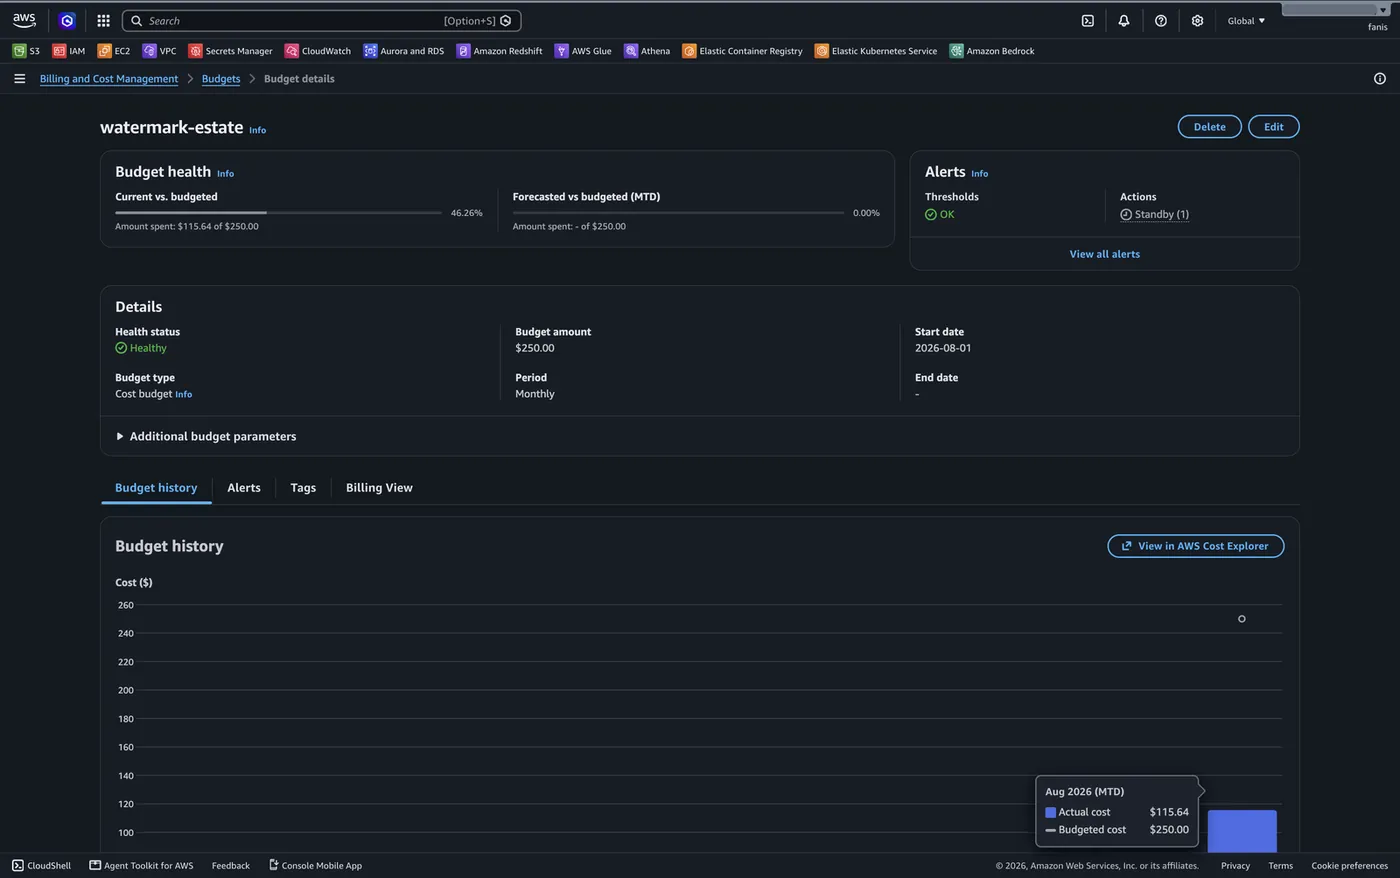
Task: Open CloudWatch shortcut
Action: pyautogui.click(x=318, y=51)
